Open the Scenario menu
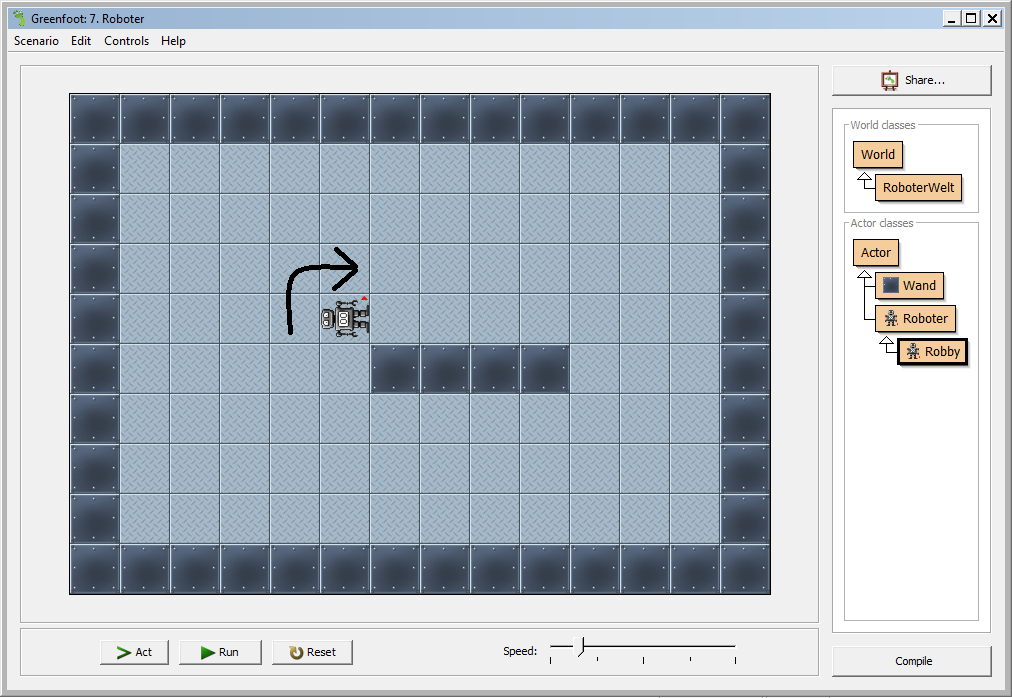This screenshot has height=698, width=1012. [x=36, y=41]
